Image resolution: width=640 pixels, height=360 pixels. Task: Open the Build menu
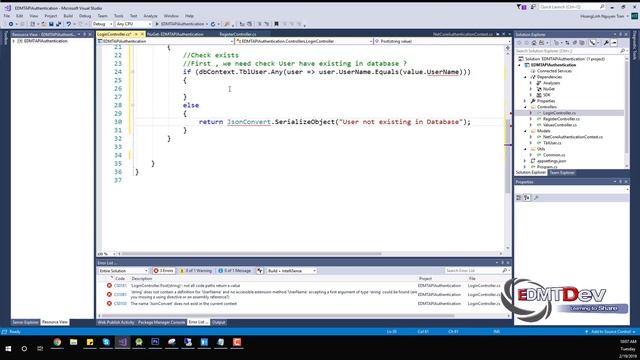pyautogui.click(x=68, y=16)
